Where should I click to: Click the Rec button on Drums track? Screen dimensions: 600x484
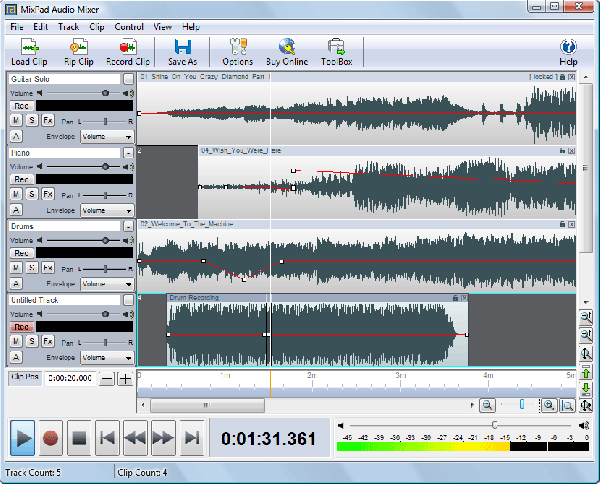[20, 254]
